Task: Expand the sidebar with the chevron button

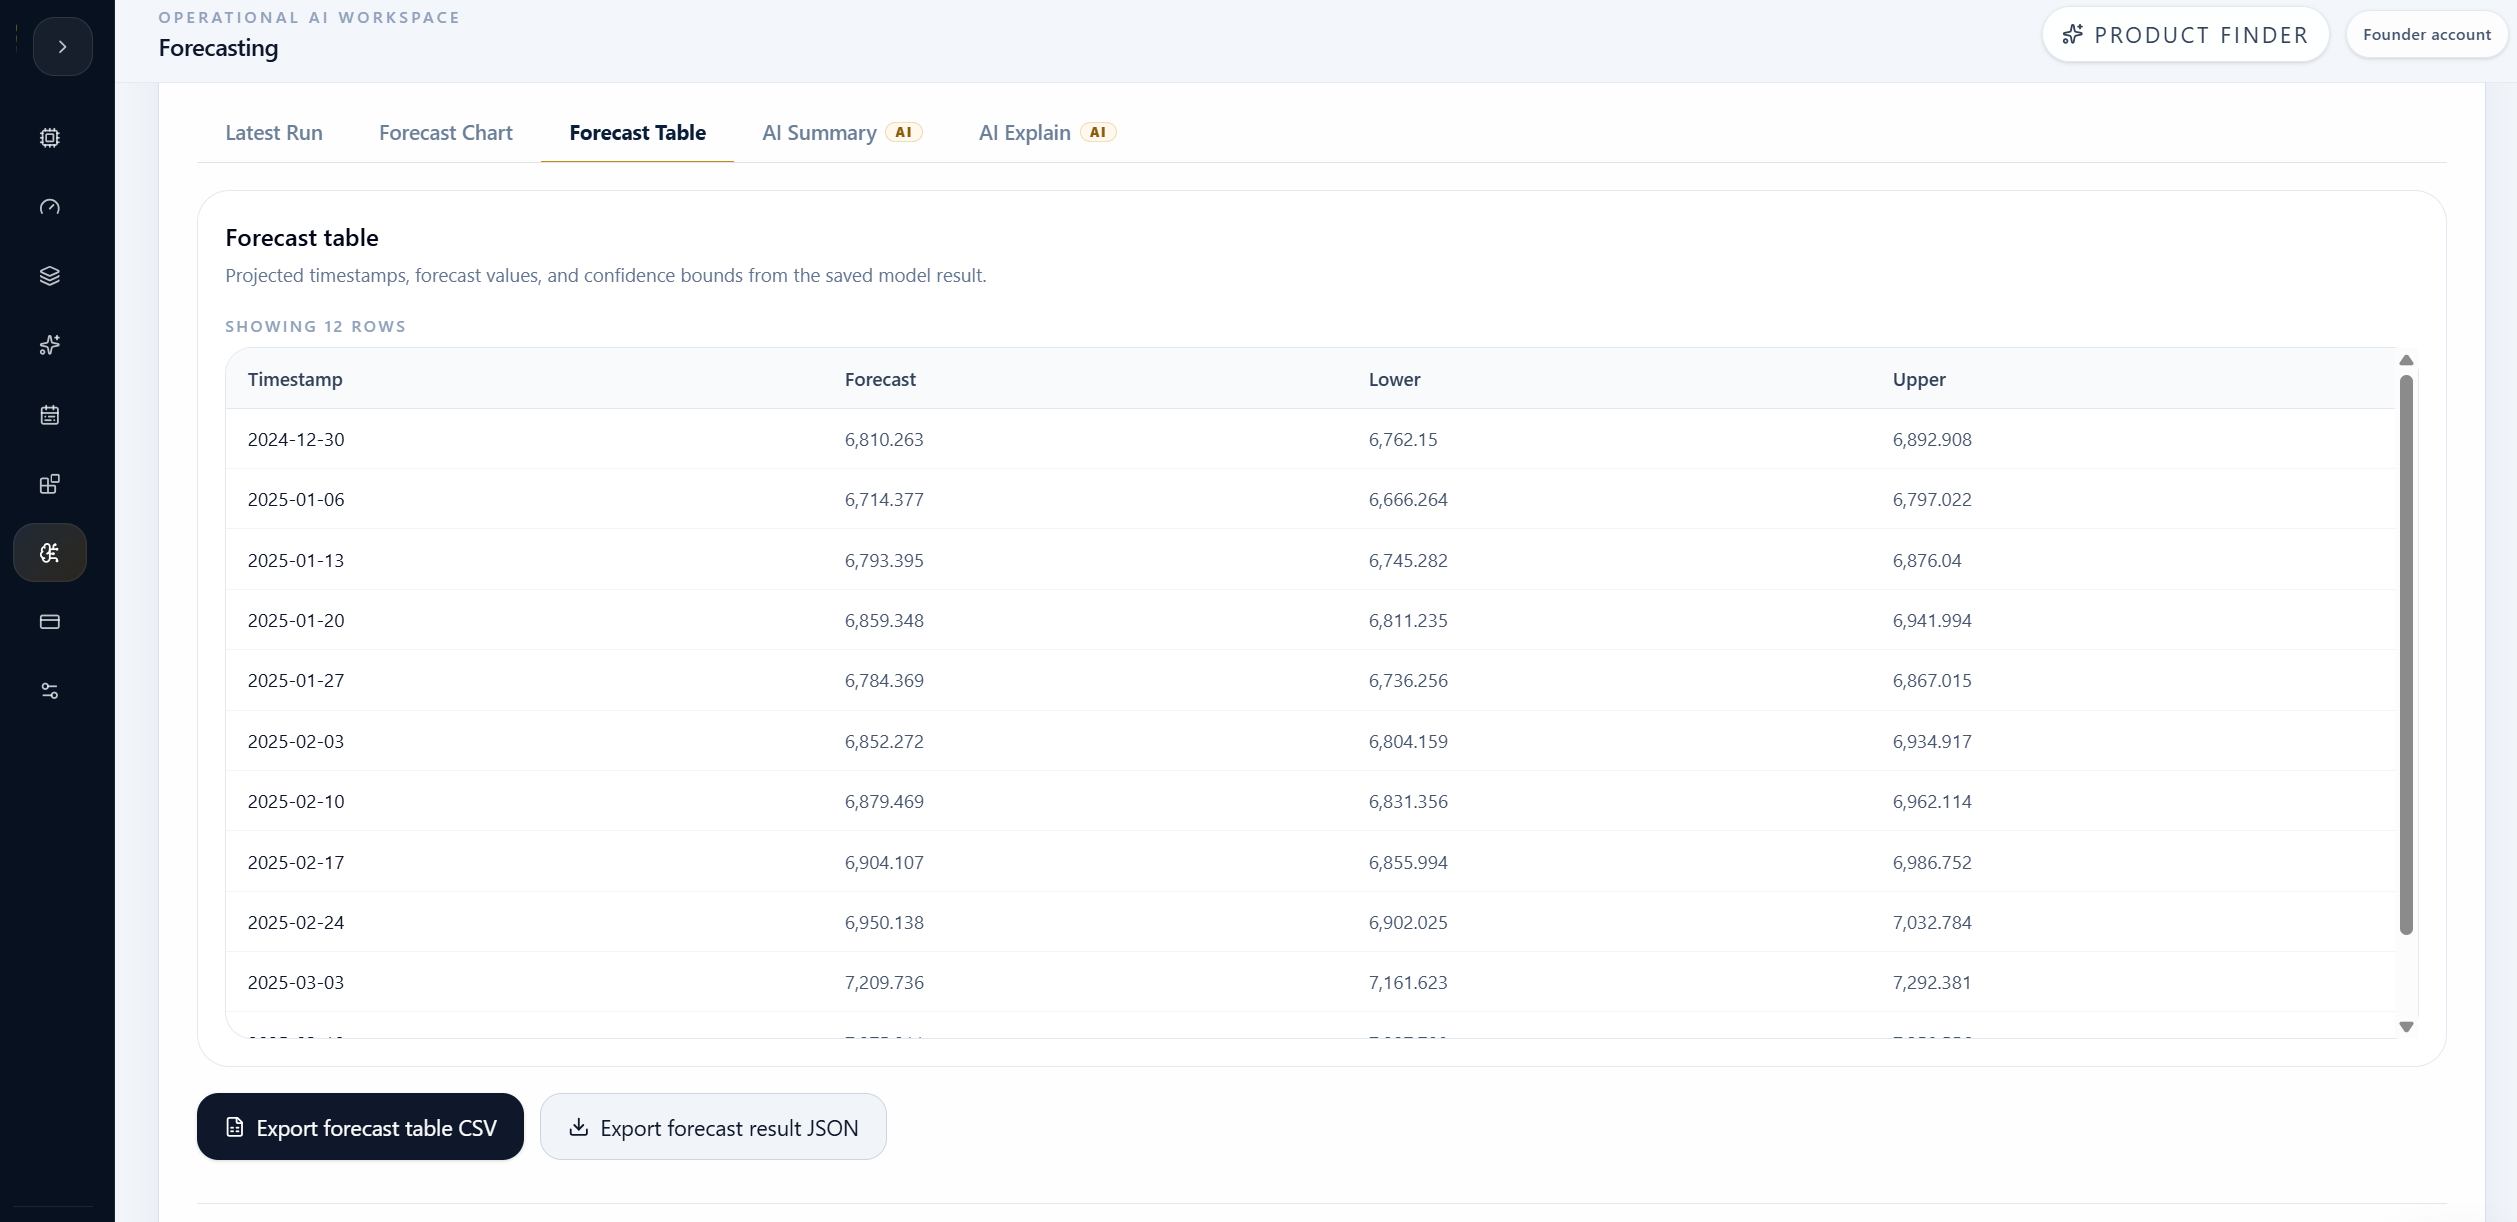Action: tap(62, 46)
